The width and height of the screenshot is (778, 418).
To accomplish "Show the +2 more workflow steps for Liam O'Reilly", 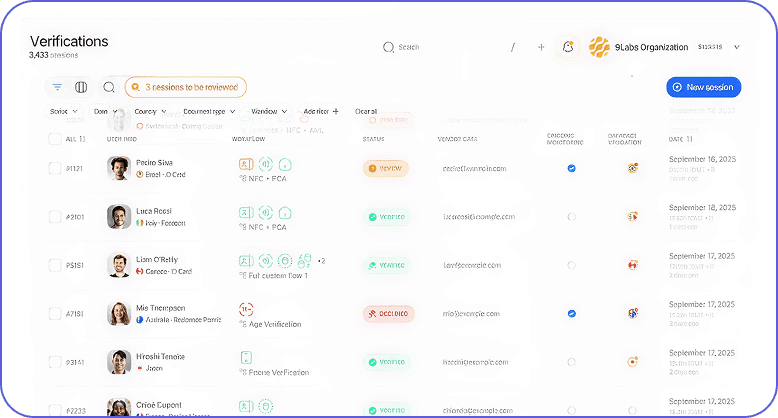I will pos(322,261).
